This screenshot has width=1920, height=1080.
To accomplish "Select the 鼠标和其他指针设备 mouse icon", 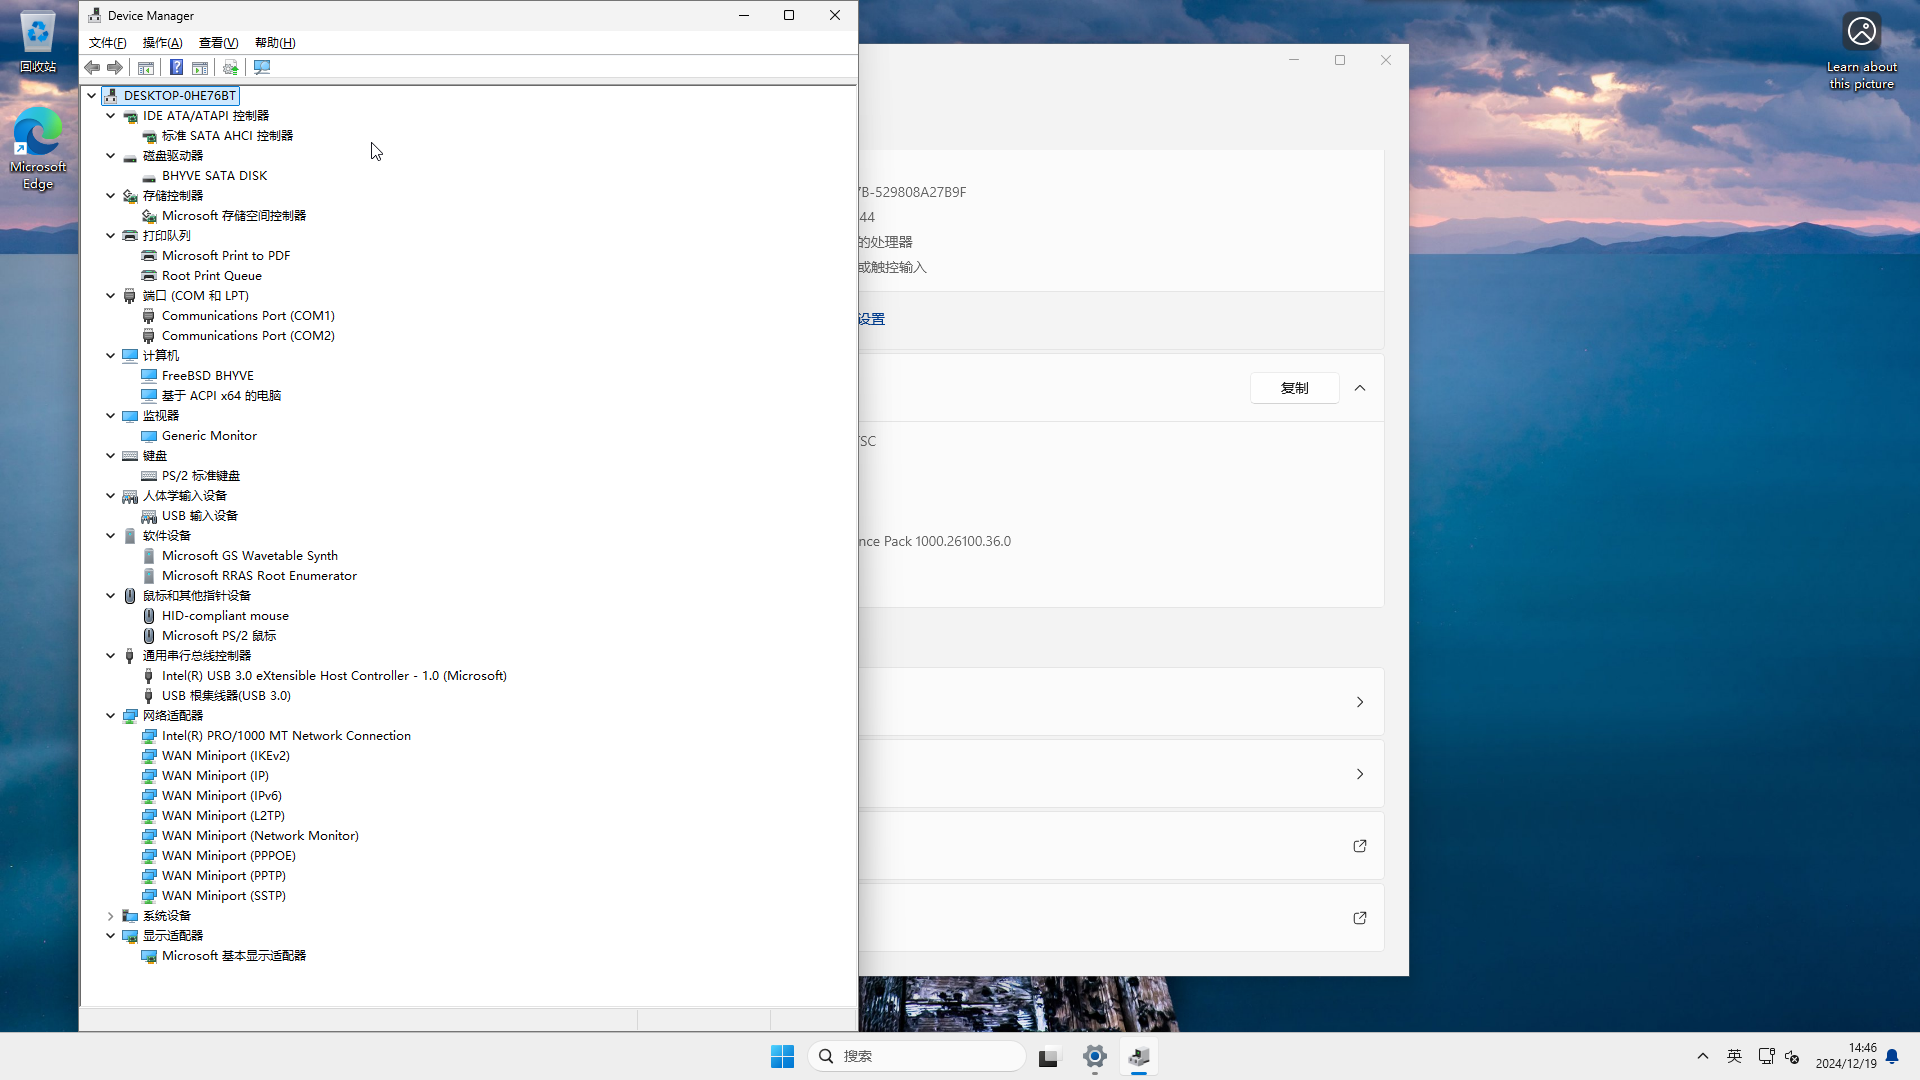I will (x=130, y=596).
